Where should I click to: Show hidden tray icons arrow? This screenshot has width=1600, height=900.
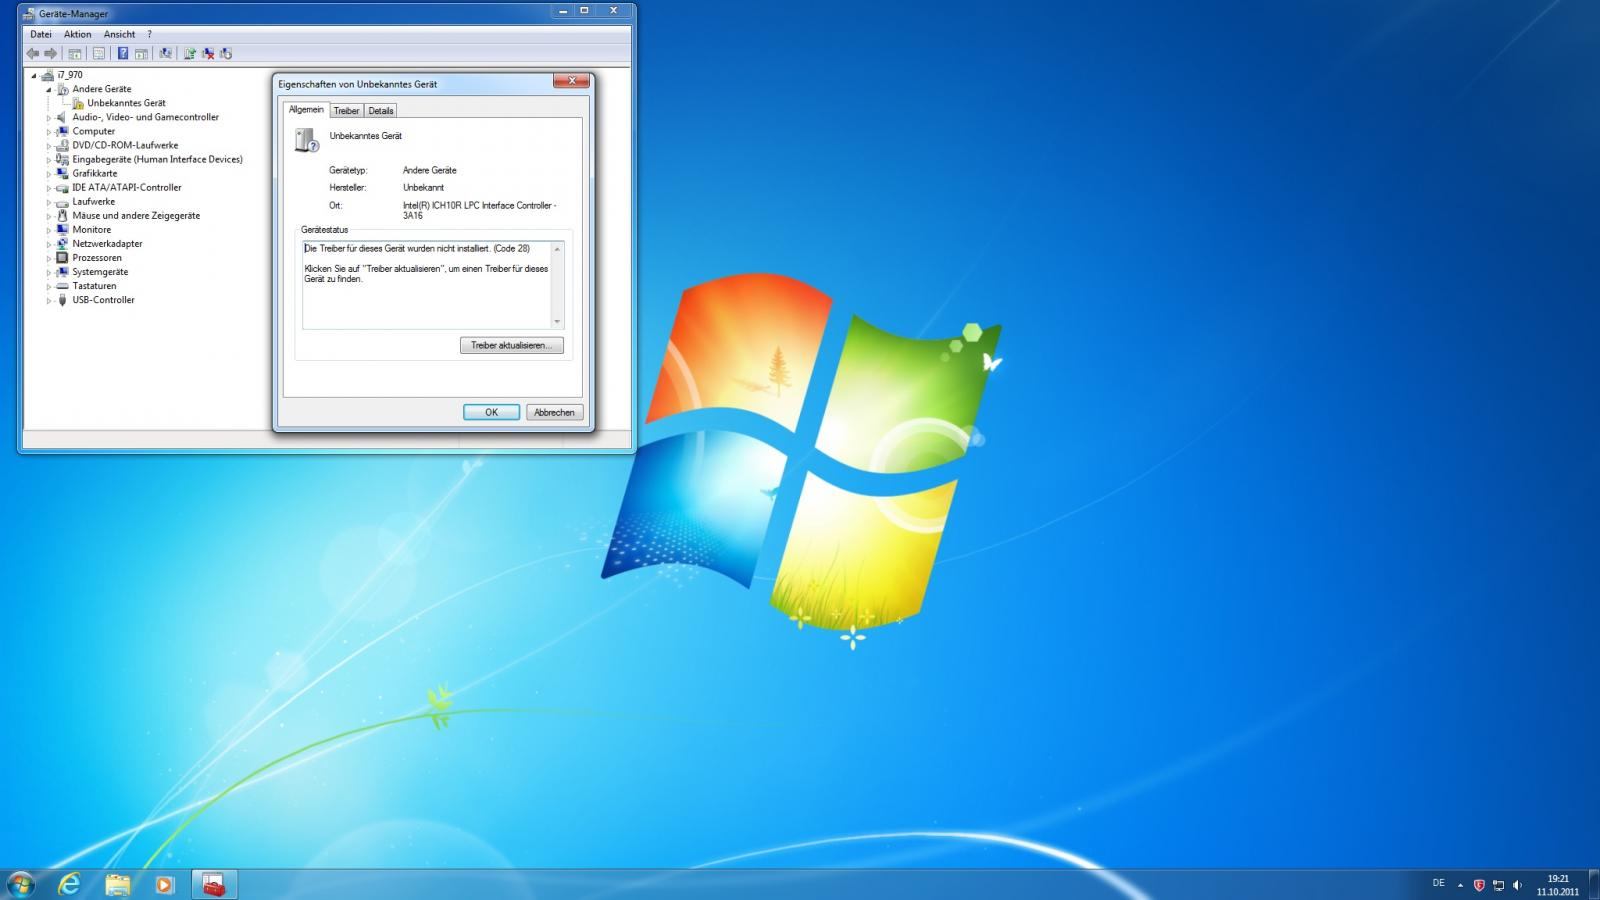(x=1460, y=885)
